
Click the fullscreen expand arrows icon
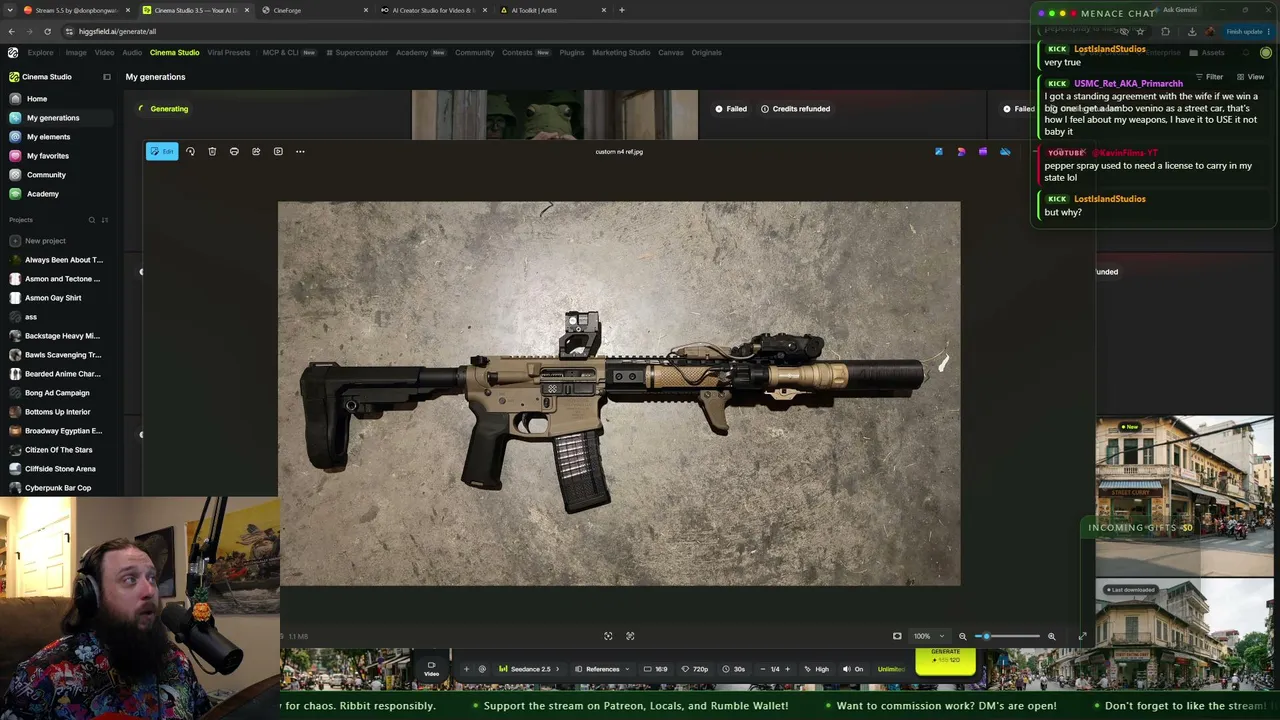coord(1082,636)
